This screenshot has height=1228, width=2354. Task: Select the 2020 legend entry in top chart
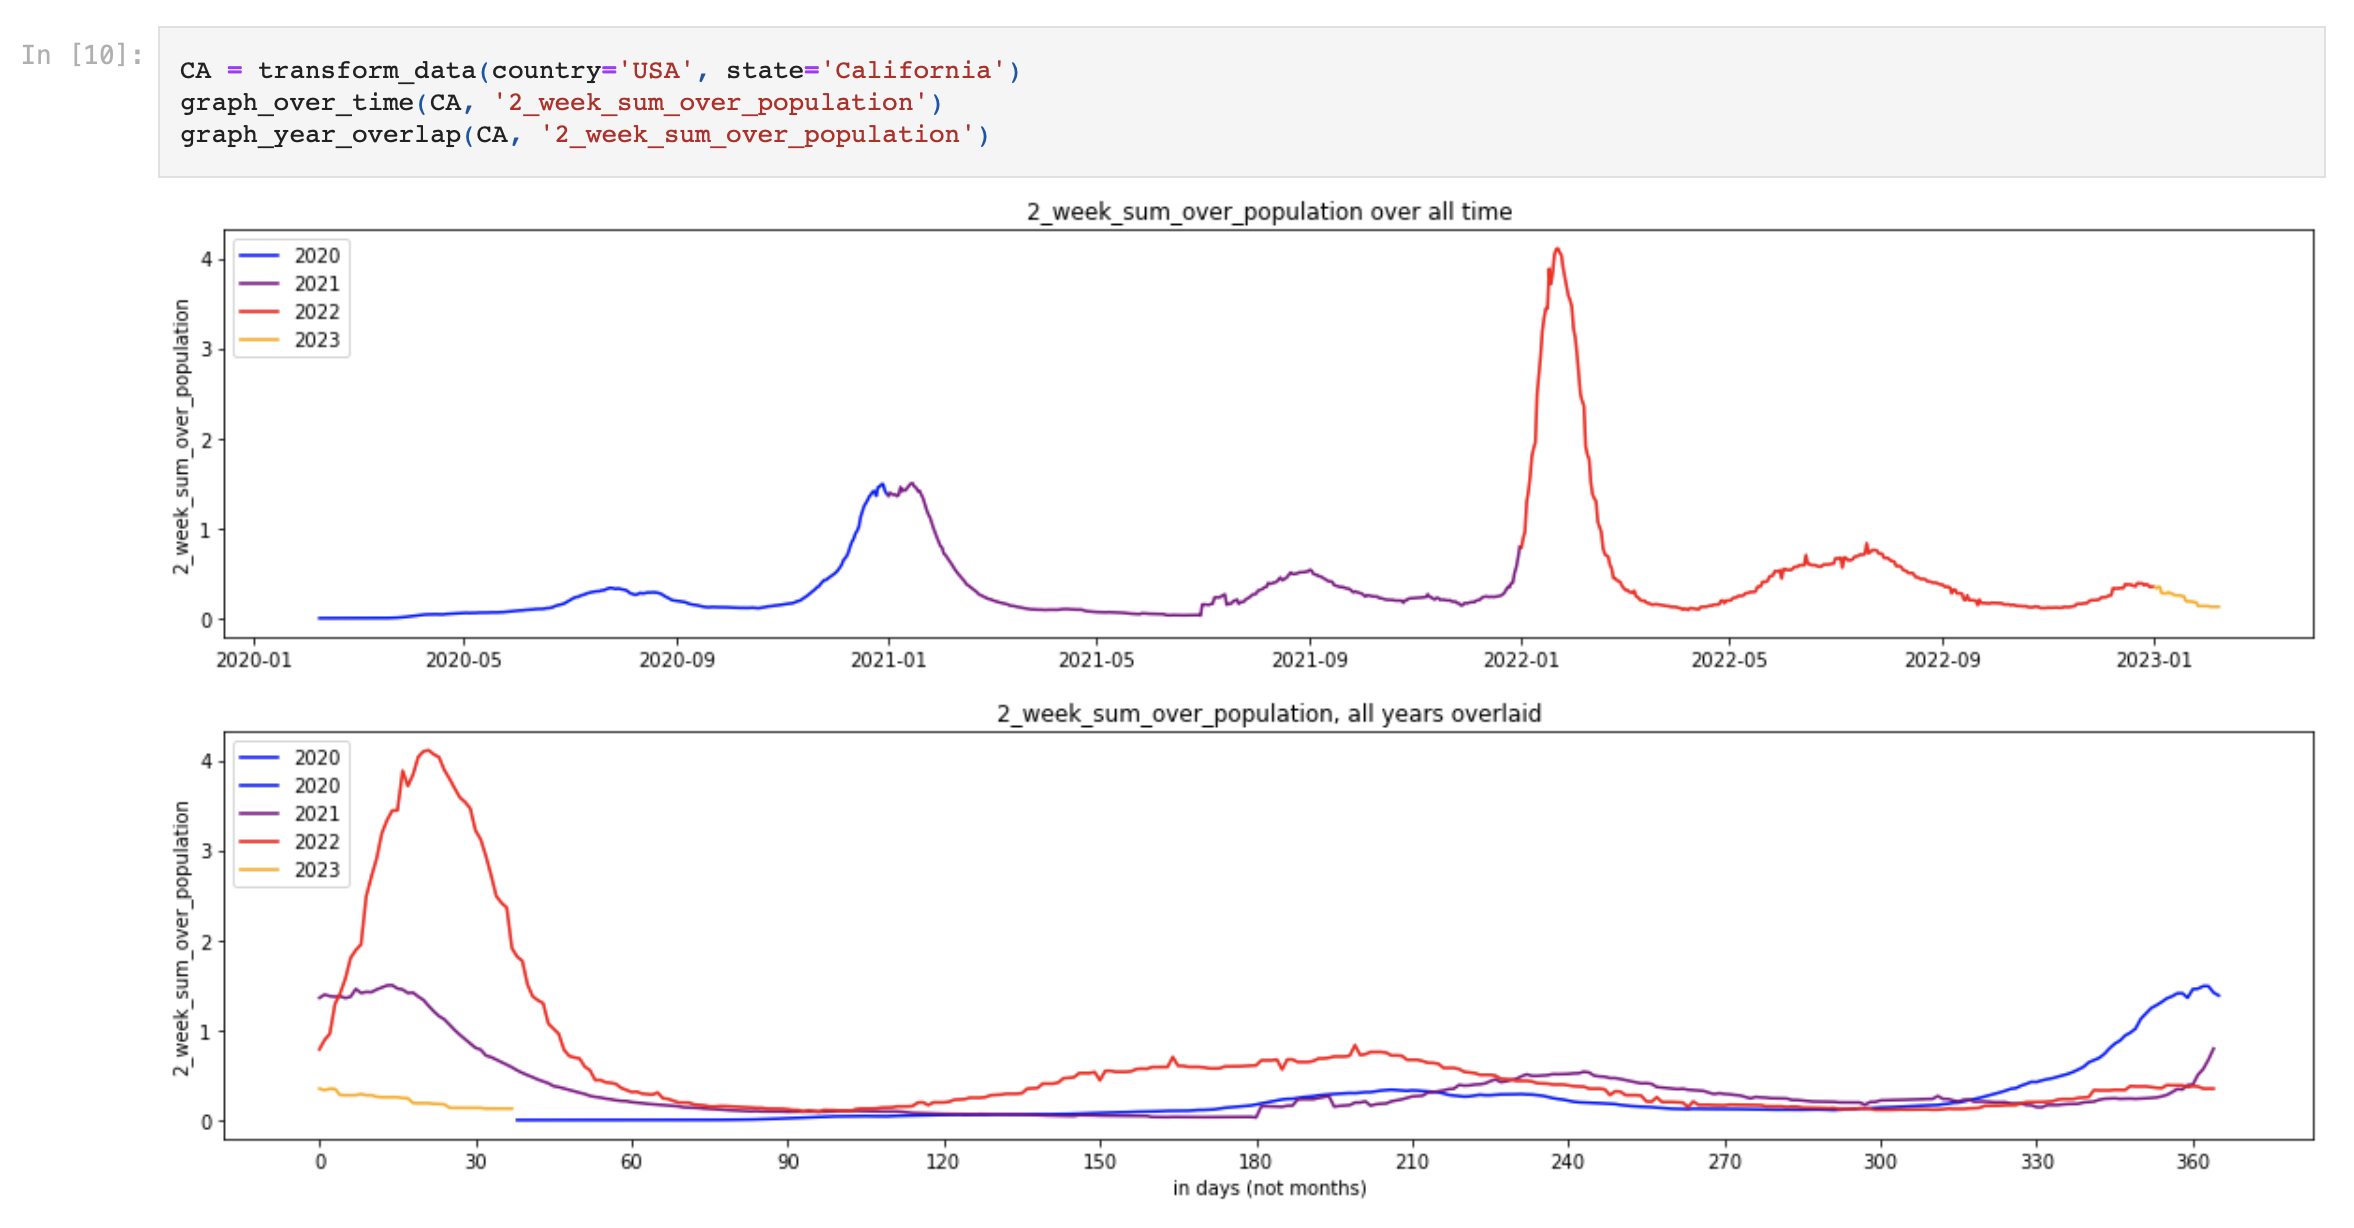coord(315,255)
